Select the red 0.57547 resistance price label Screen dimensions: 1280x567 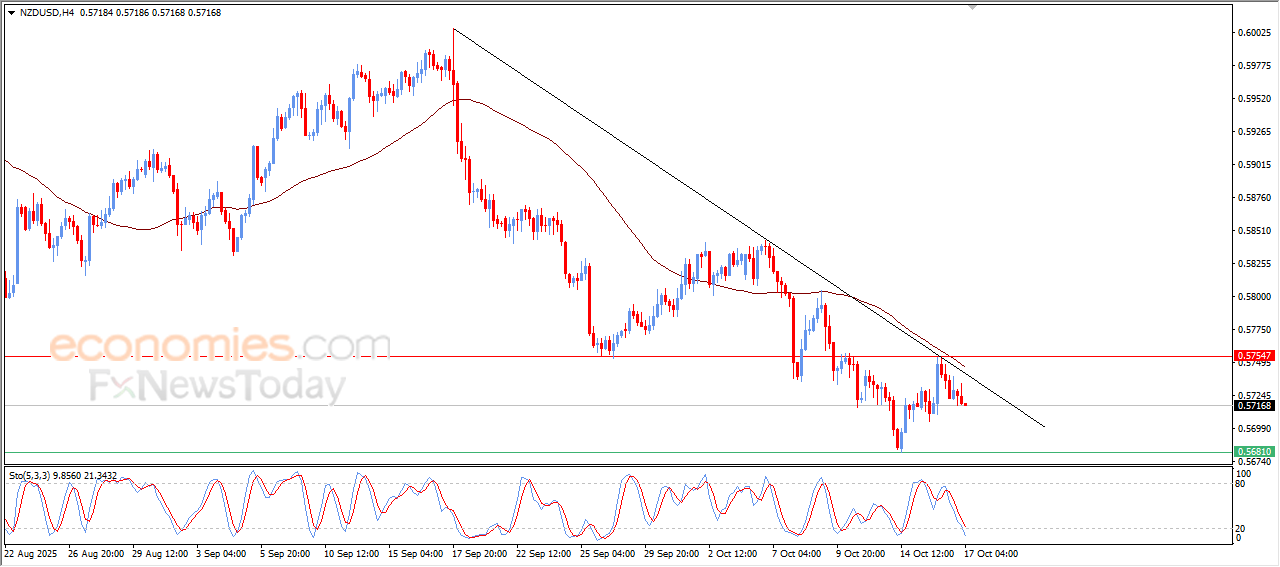[1254, 356]
